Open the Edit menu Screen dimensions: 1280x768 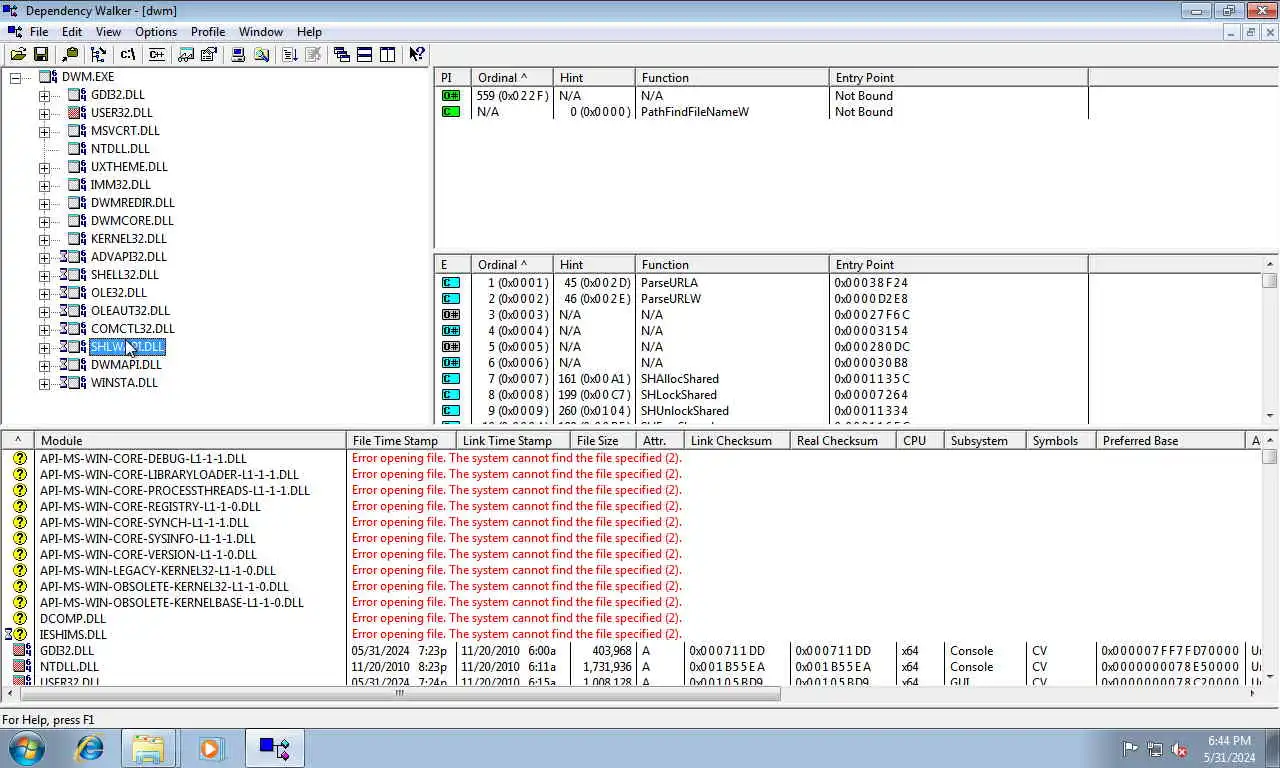[72, 32]
